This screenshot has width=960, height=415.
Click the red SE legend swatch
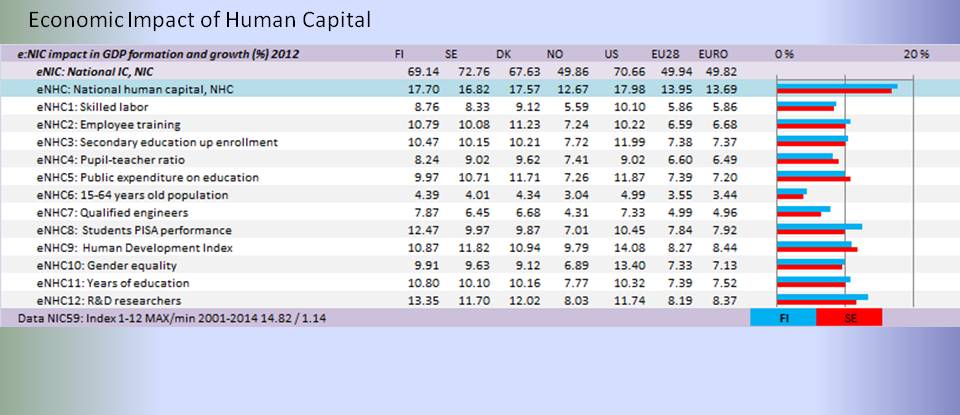(x=849, y=317)
